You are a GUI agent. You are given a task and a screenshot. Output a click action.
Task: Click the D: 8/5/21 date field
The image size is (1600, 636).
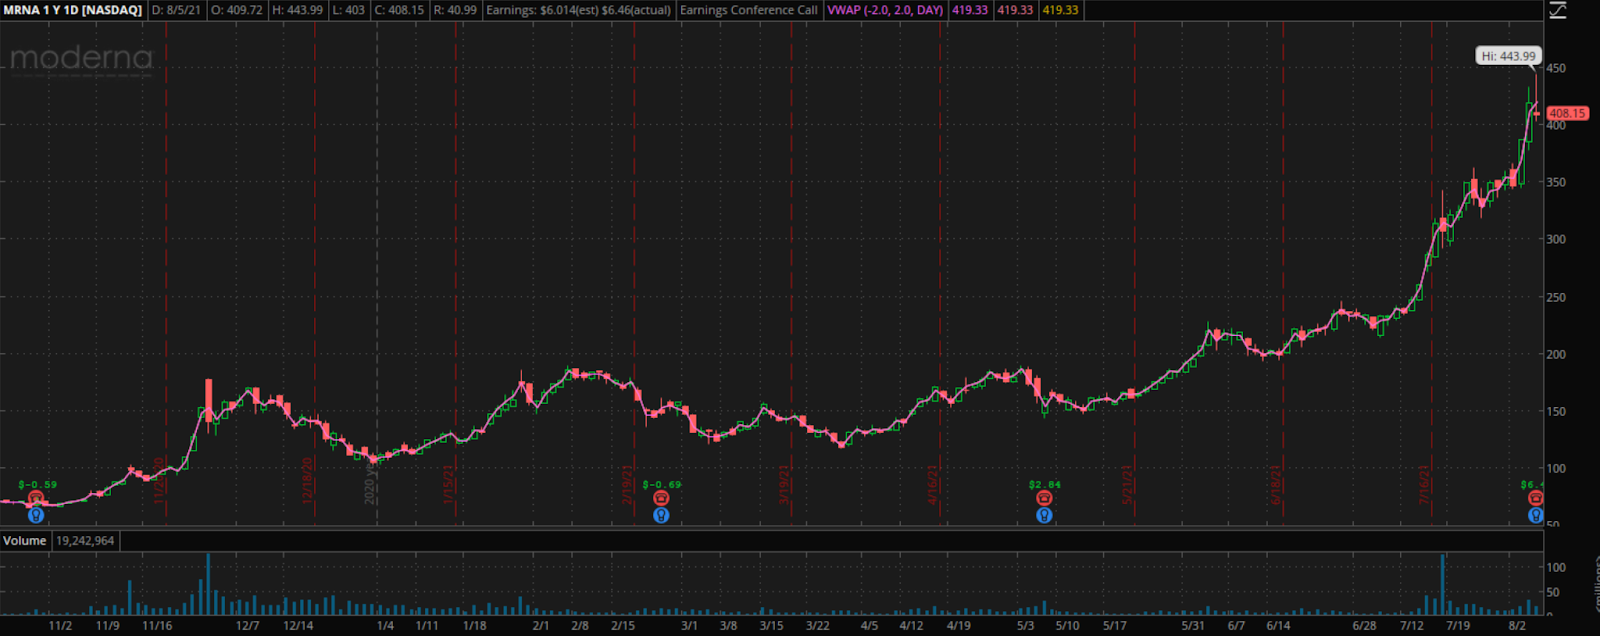pyautogui.click(x=177, y=10)
